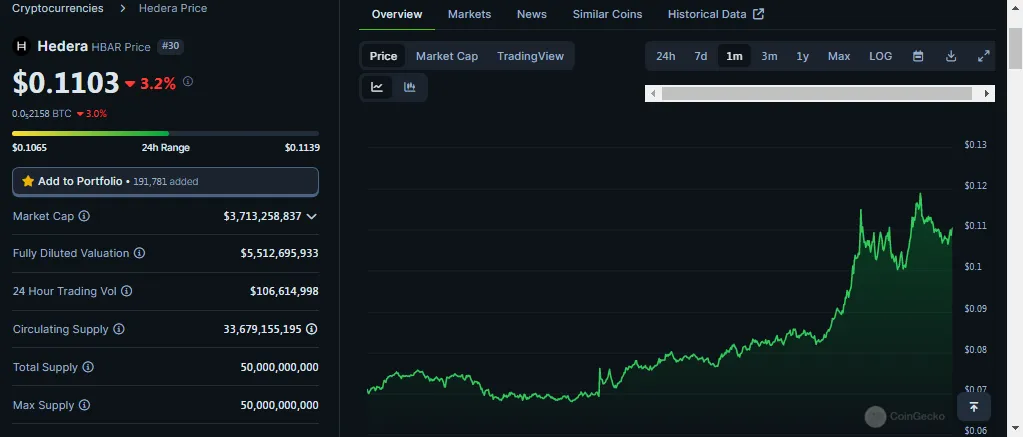Click the $3,713,258,837 market cap value
This screenshot has width=1023, height=437.
click(x=262, y=216)
